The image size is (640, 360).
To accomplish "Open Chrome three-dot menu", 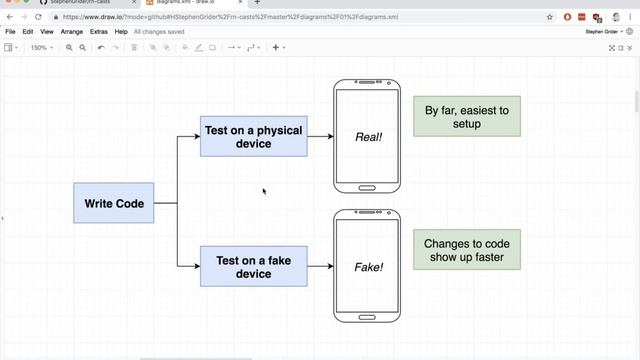I will 630,17.
